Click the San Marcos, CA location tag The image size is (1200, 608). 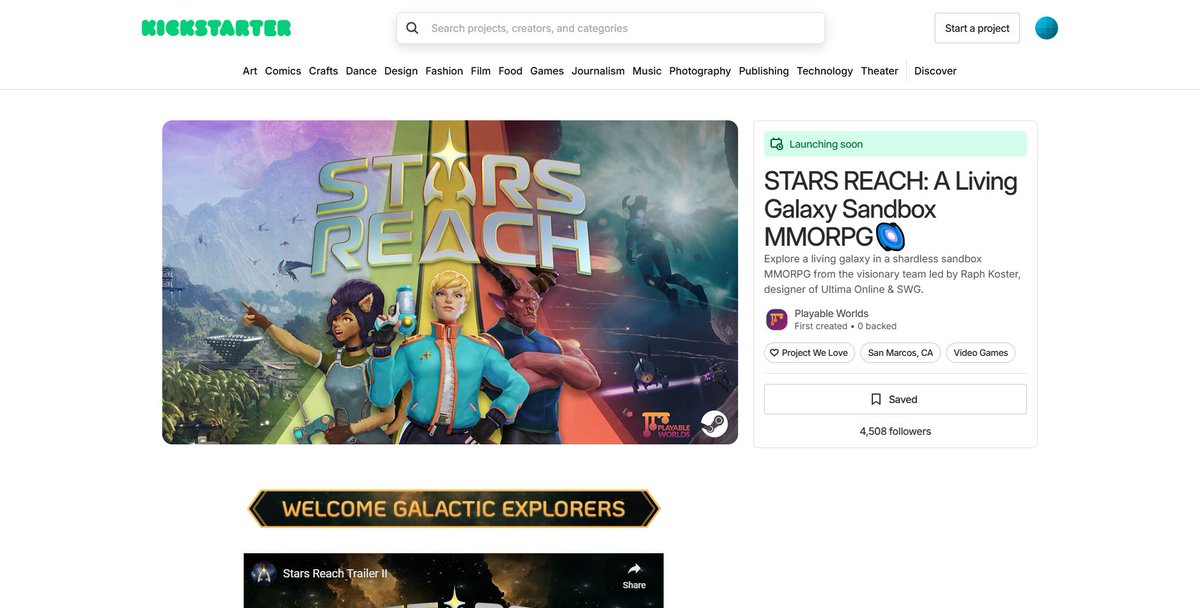pos(900,353)
